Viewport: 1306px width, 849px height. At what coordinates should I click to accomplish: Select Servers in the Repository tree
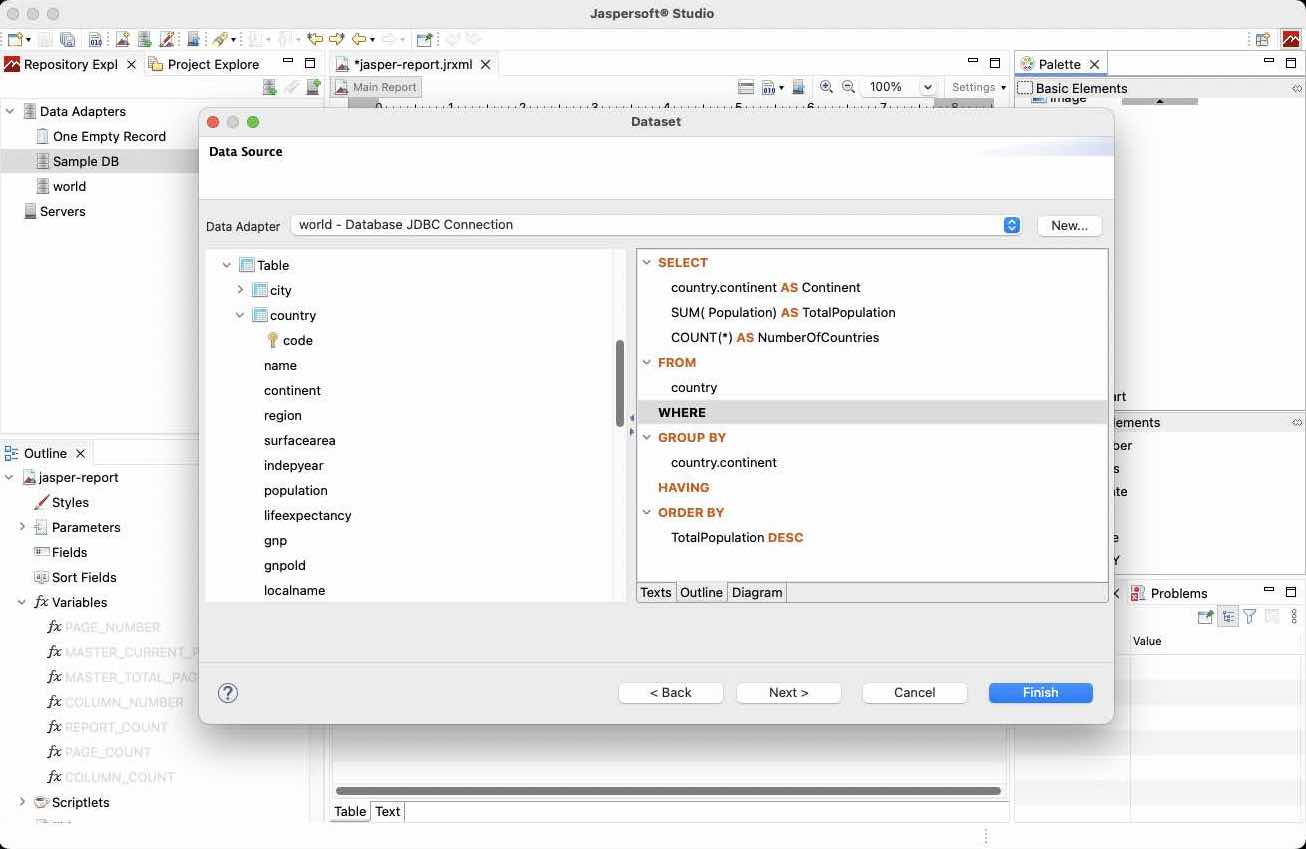click(x=62, y=211)
